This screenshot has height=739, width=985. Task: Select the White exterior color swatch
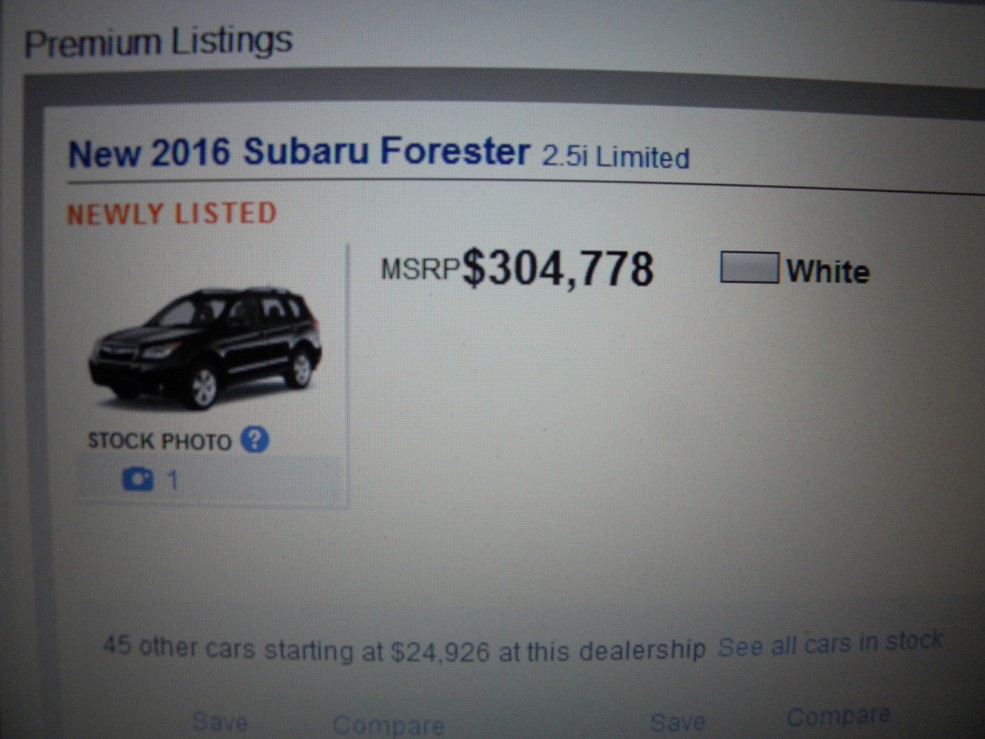(749, 268)
